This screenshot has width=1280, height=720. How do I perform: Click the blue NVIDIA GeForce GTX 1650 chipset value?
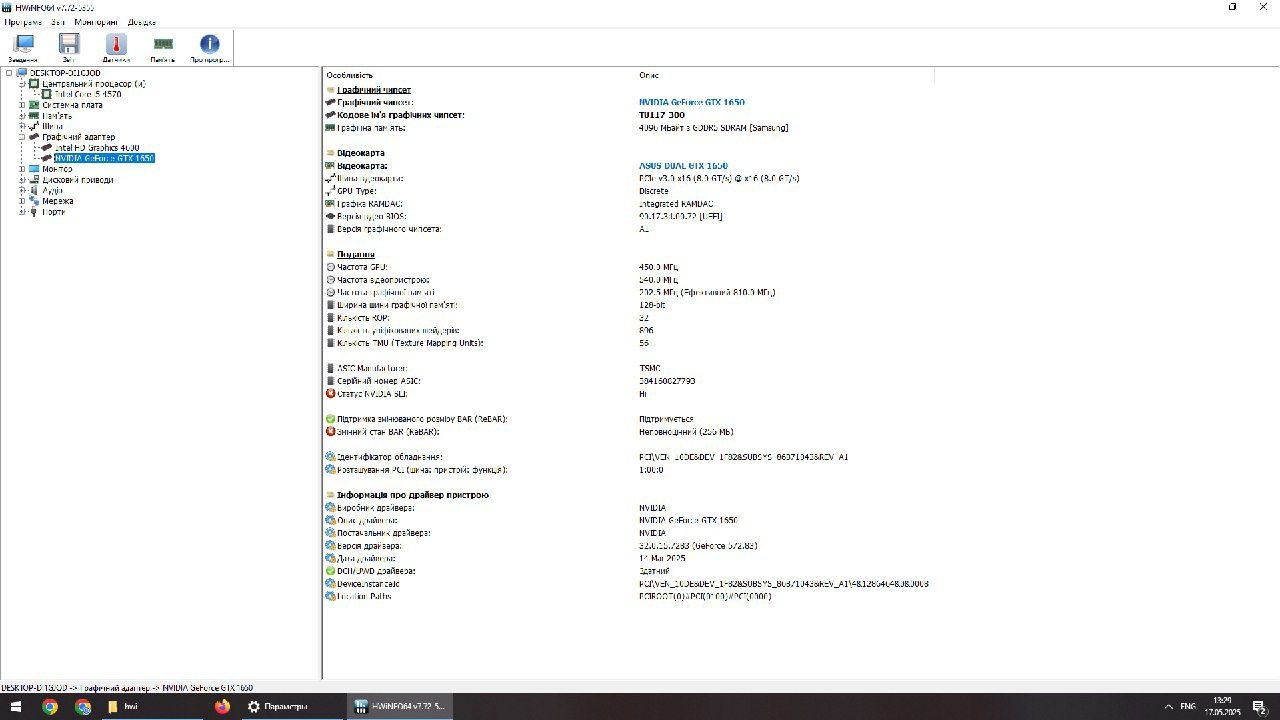point(692,102)
